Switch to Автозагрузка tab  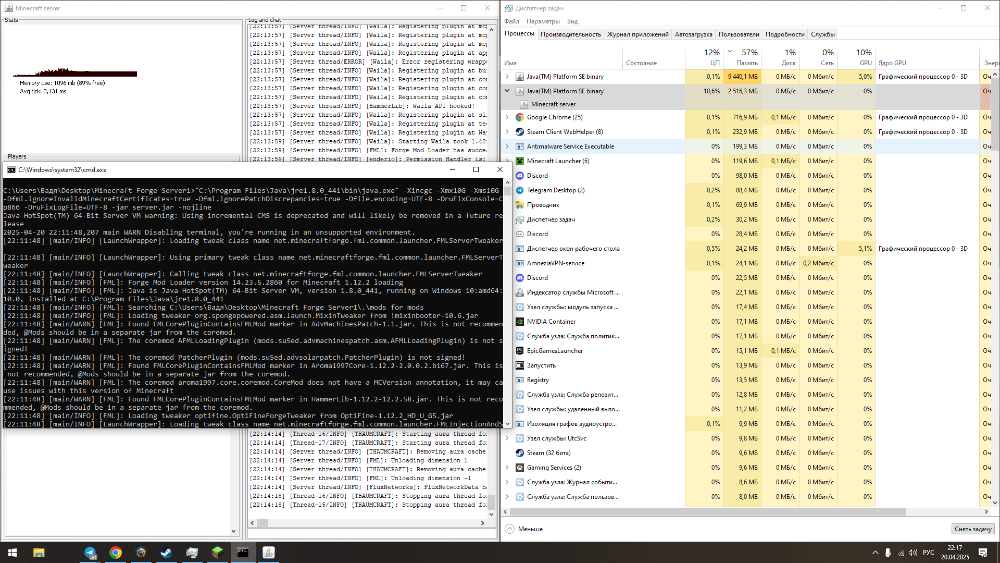pyautogui.click(x=693, y=34)
